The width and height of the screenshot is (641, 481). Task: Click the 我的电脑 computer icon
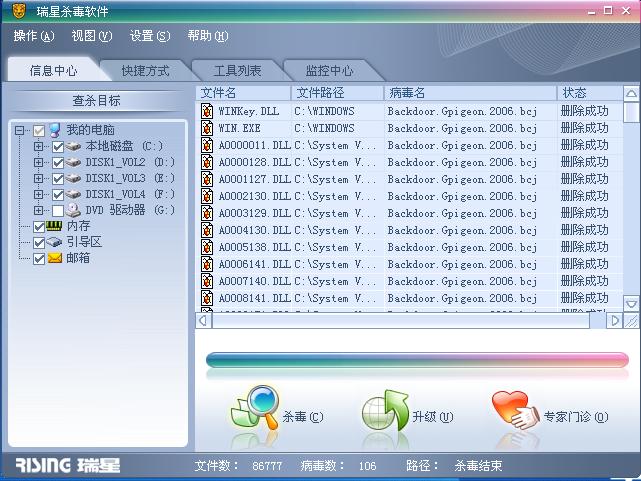(55, 130)
